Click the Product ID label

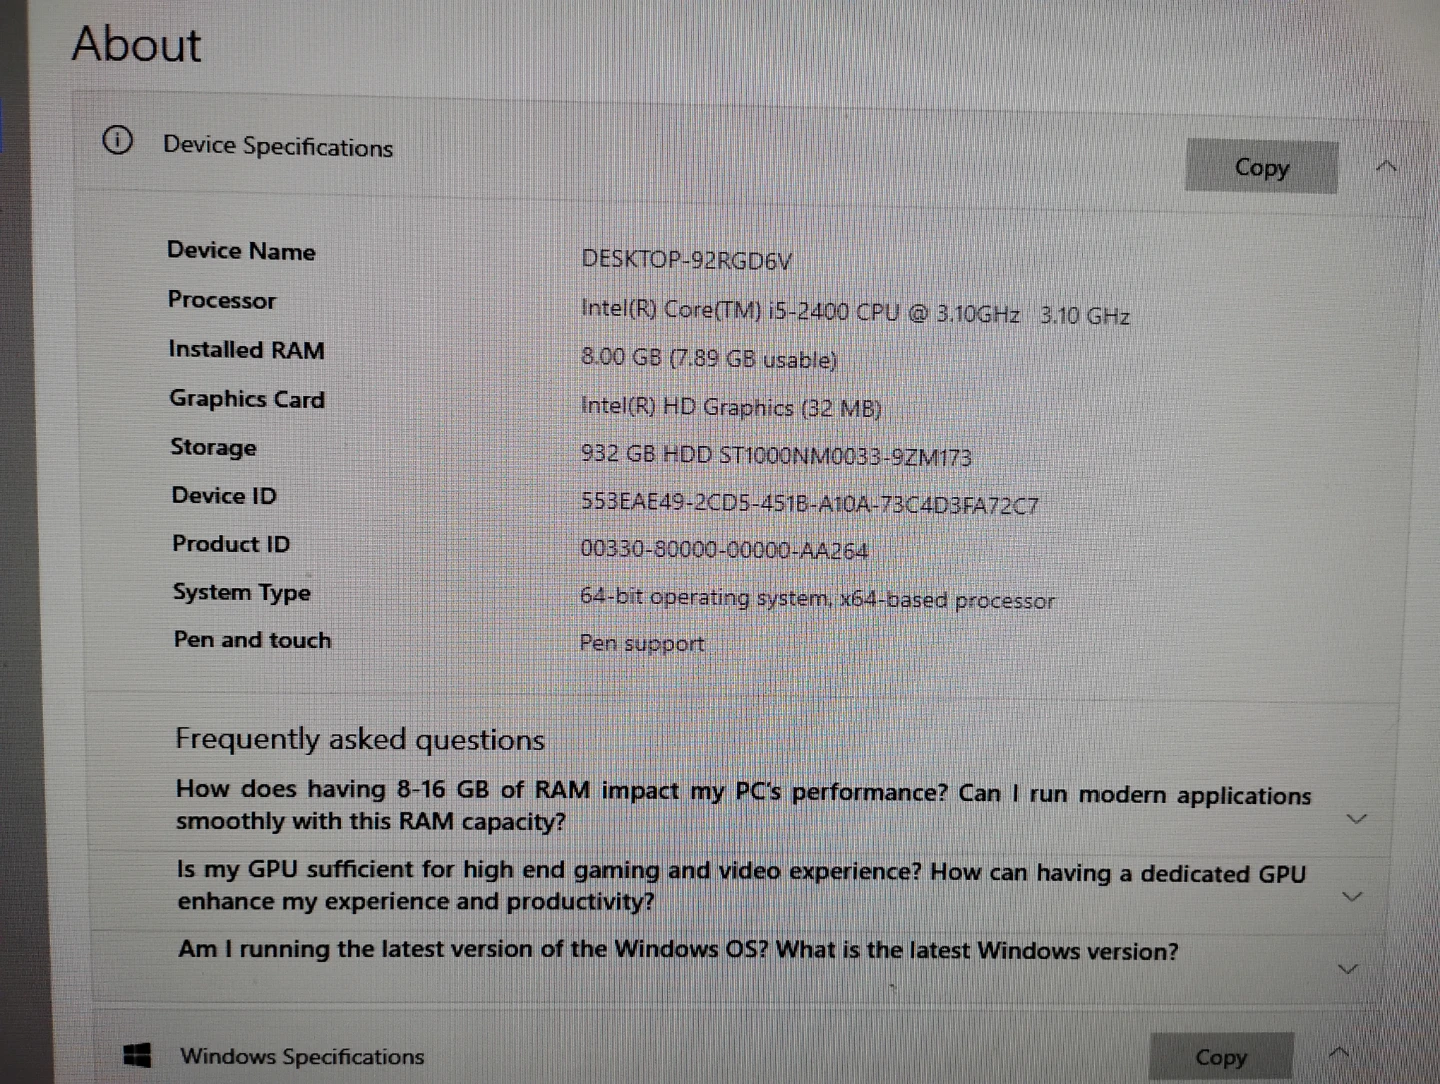pos(231,544)
